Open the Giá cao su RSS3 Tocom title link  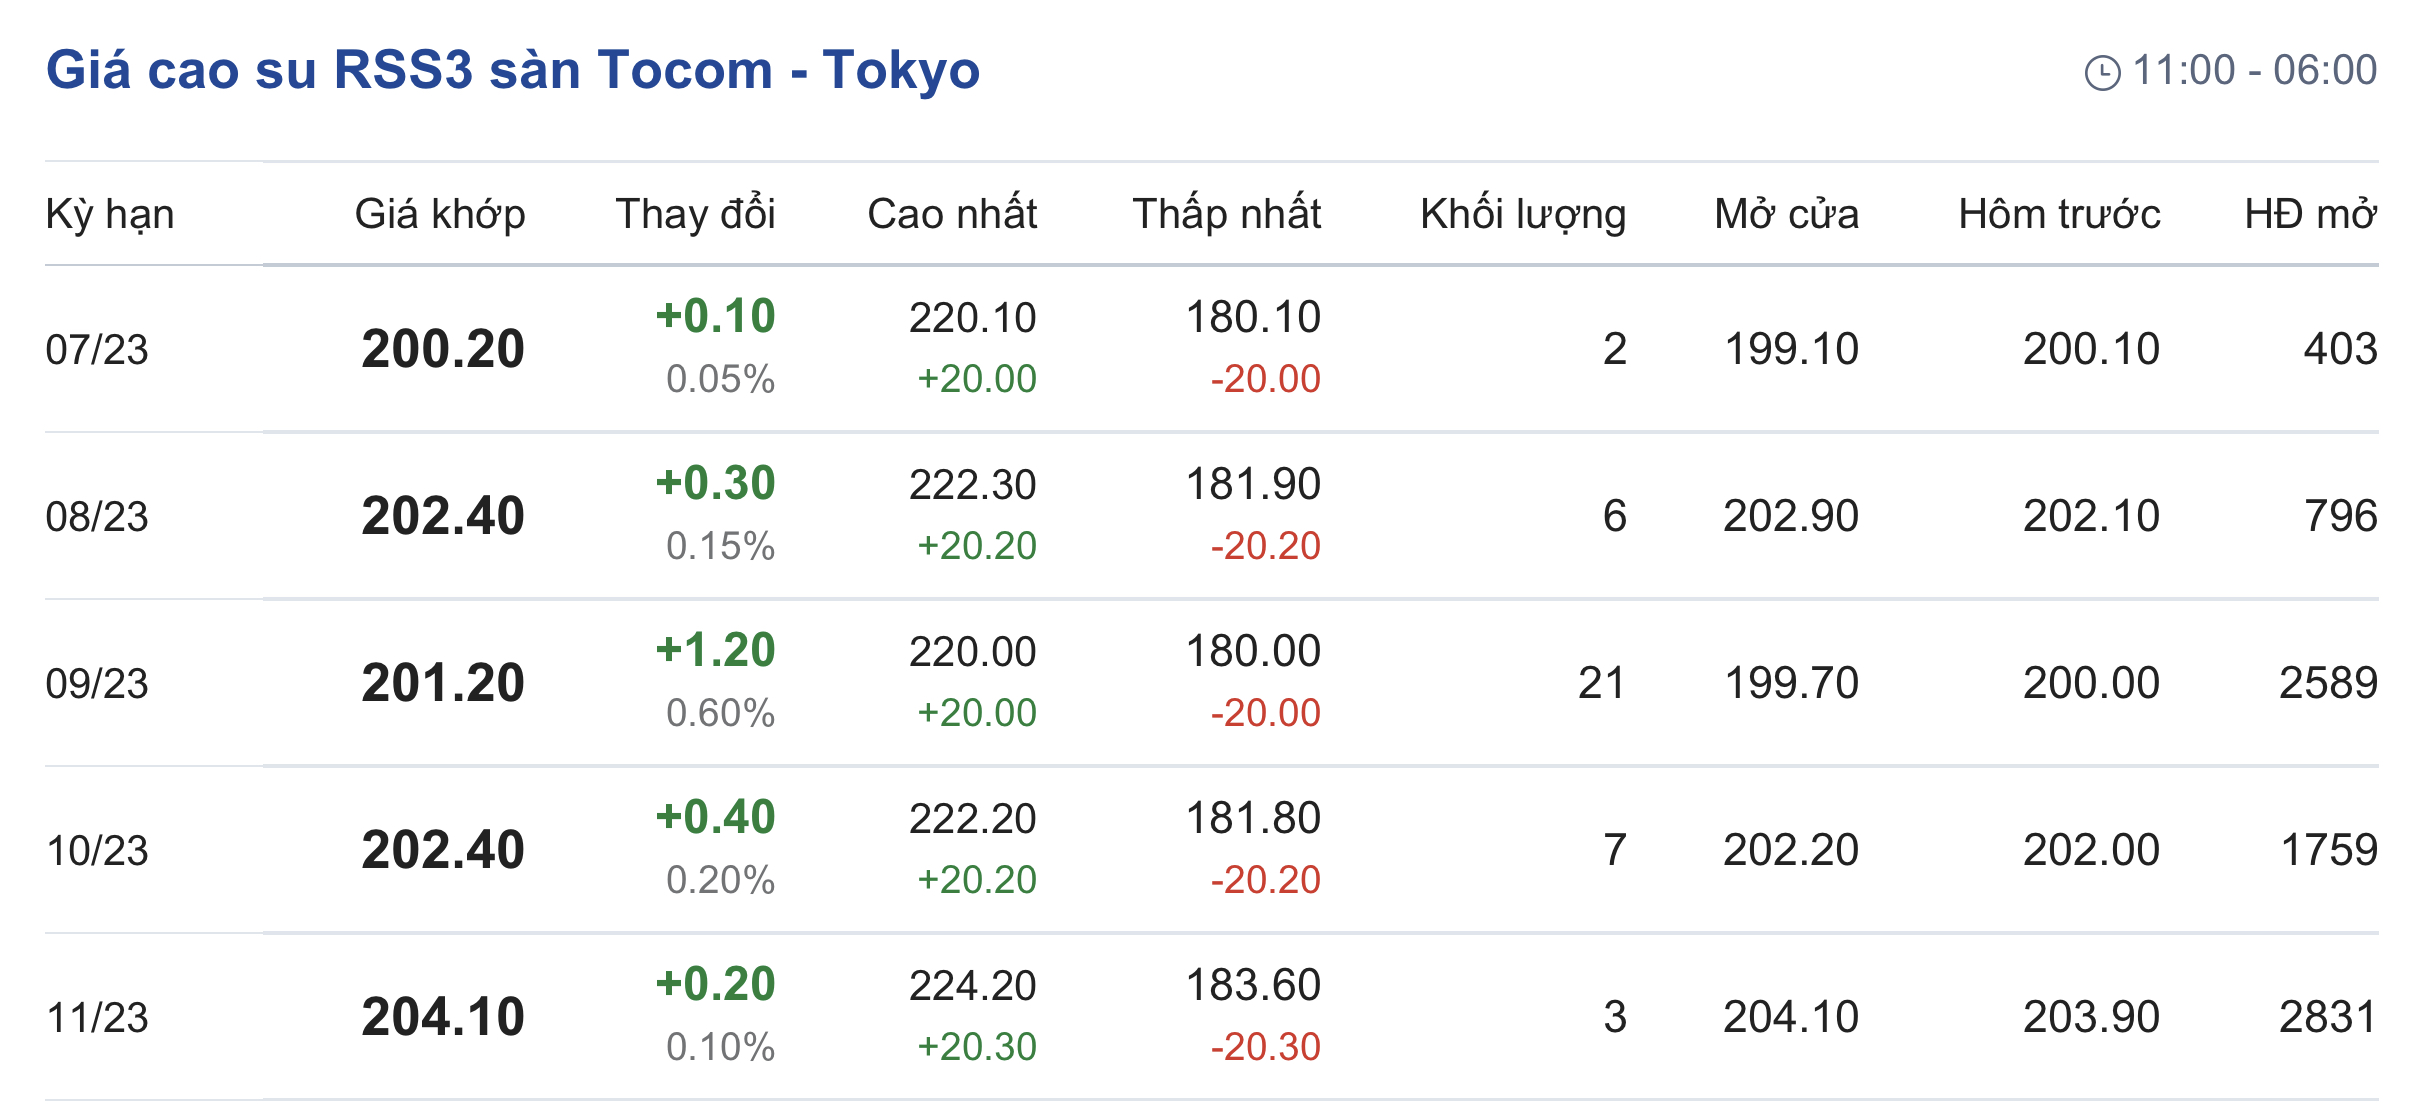click(x=512, y=70)
